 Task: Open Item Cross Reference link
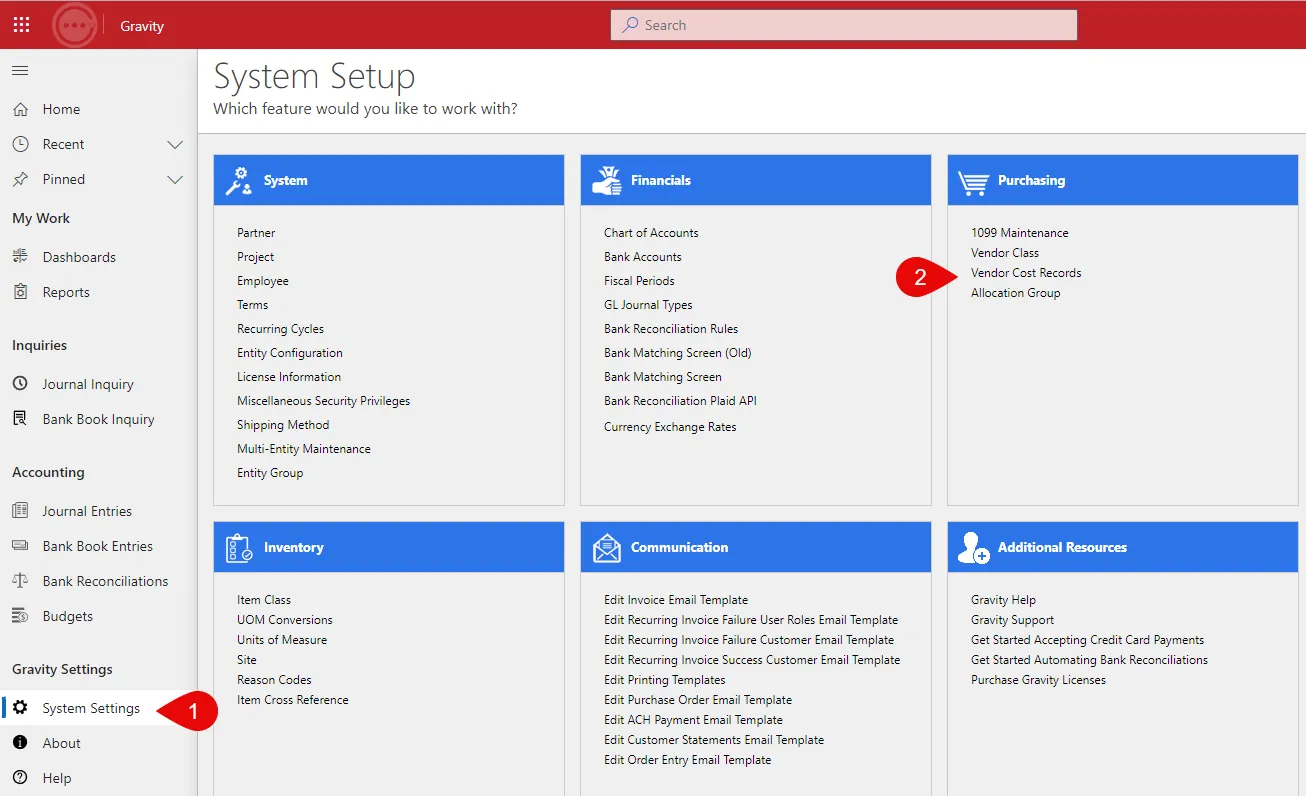point(293,700)
